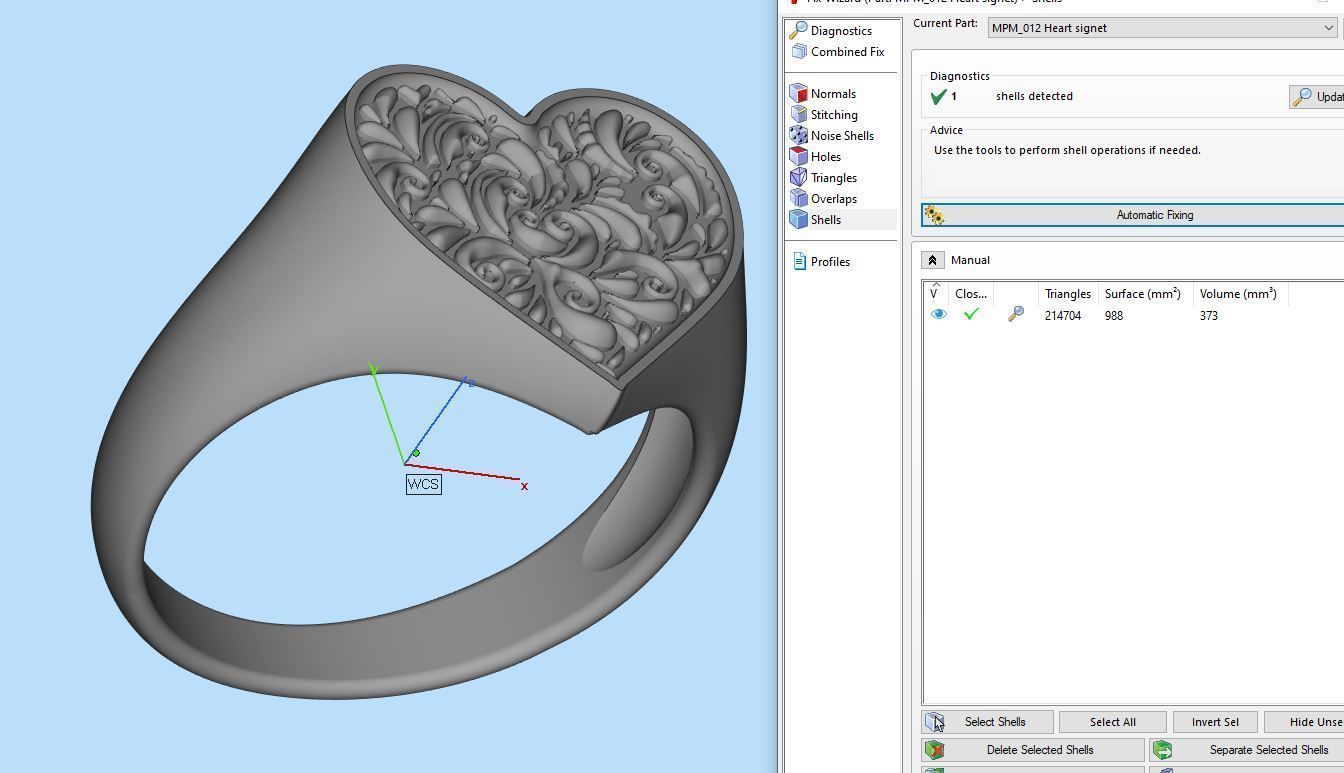This screenshot has width=1344, height=773.
Task: Select the surface value 988 cell
Action: pyautogui.click(x=1114, y=316)
